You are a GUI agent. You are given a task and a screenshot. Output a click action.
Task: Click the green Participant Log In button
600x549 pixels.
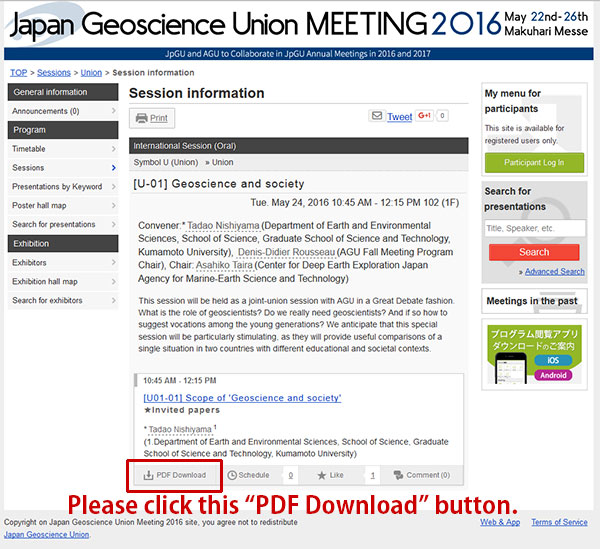(534, 163)
